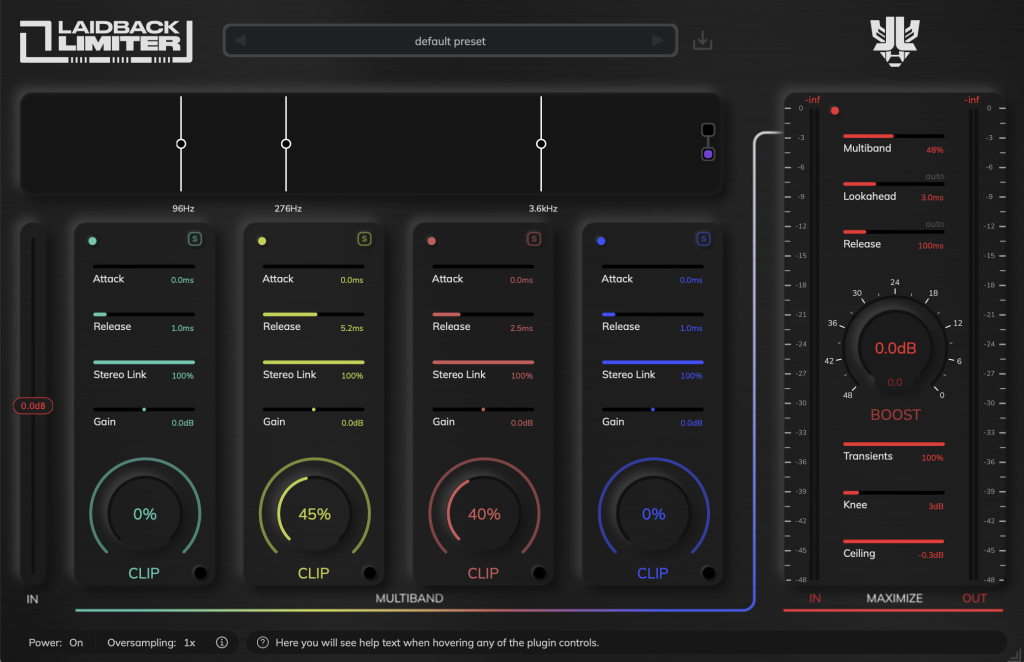Click the question mark help icon
The width and height of the screenshot is (1024, 662).
263,643
